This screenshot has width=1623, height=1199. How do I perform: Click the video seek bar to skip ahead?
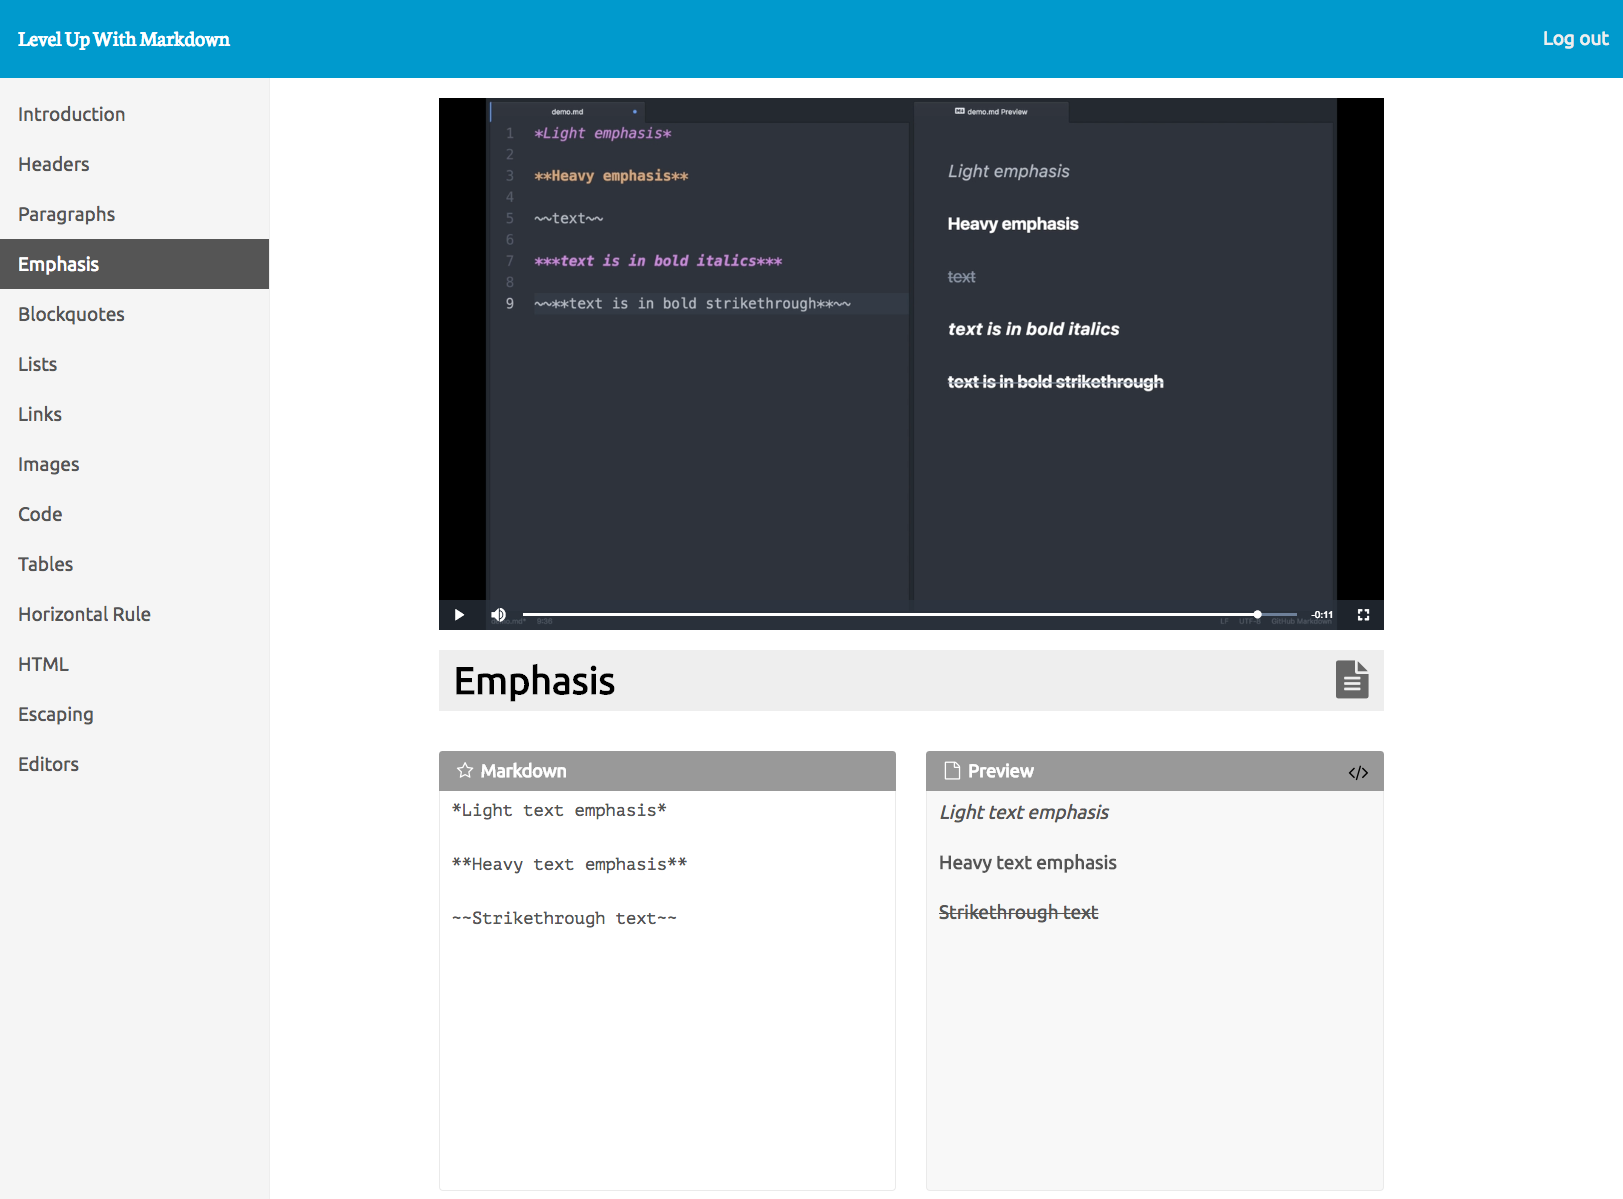tap(900, 614)
